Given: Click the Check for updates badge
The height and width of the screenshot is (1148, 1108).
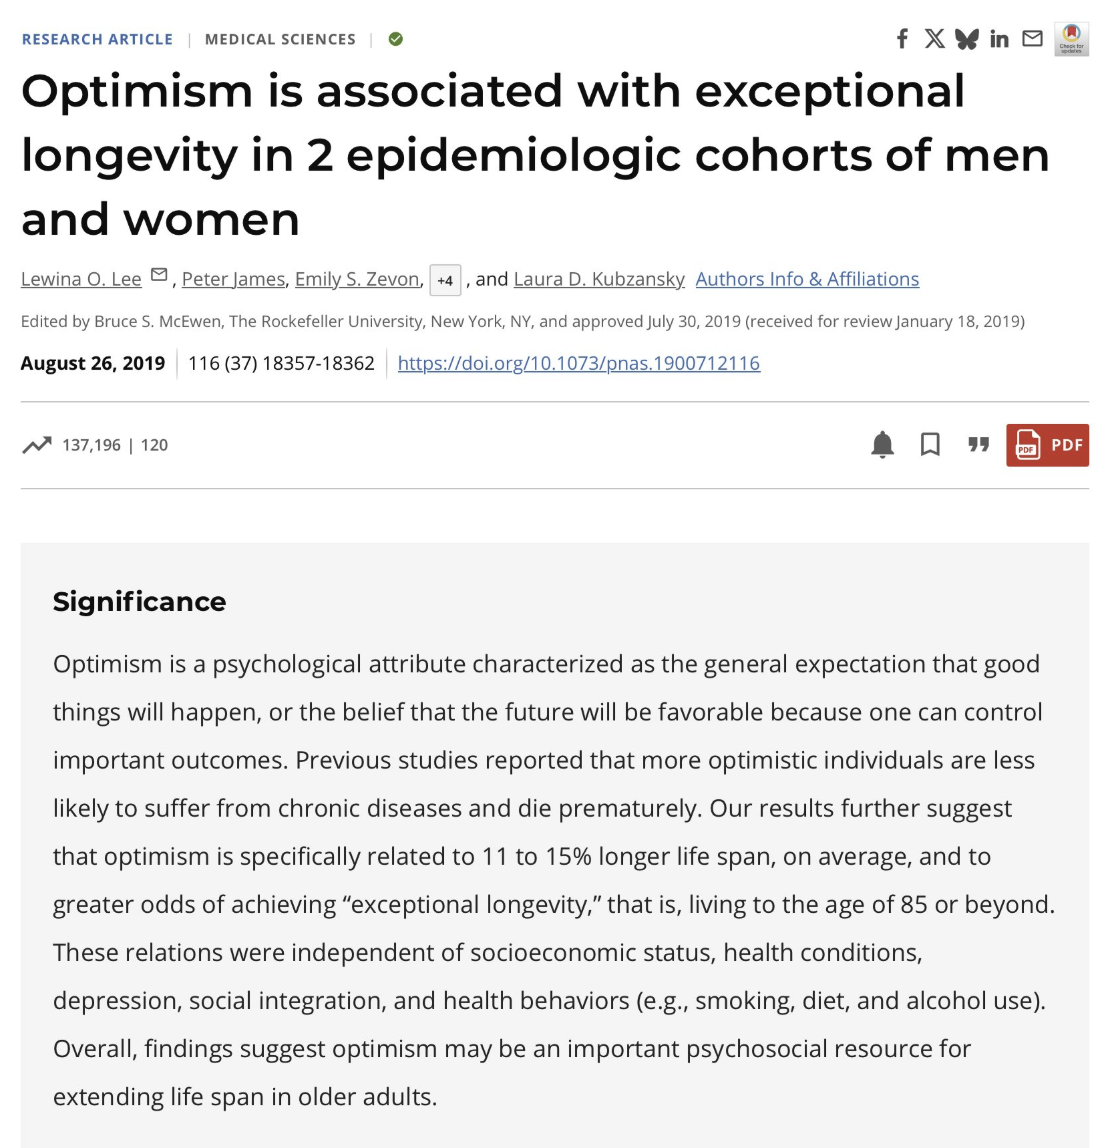Looking at the screenshot, I should [1071, 41].
